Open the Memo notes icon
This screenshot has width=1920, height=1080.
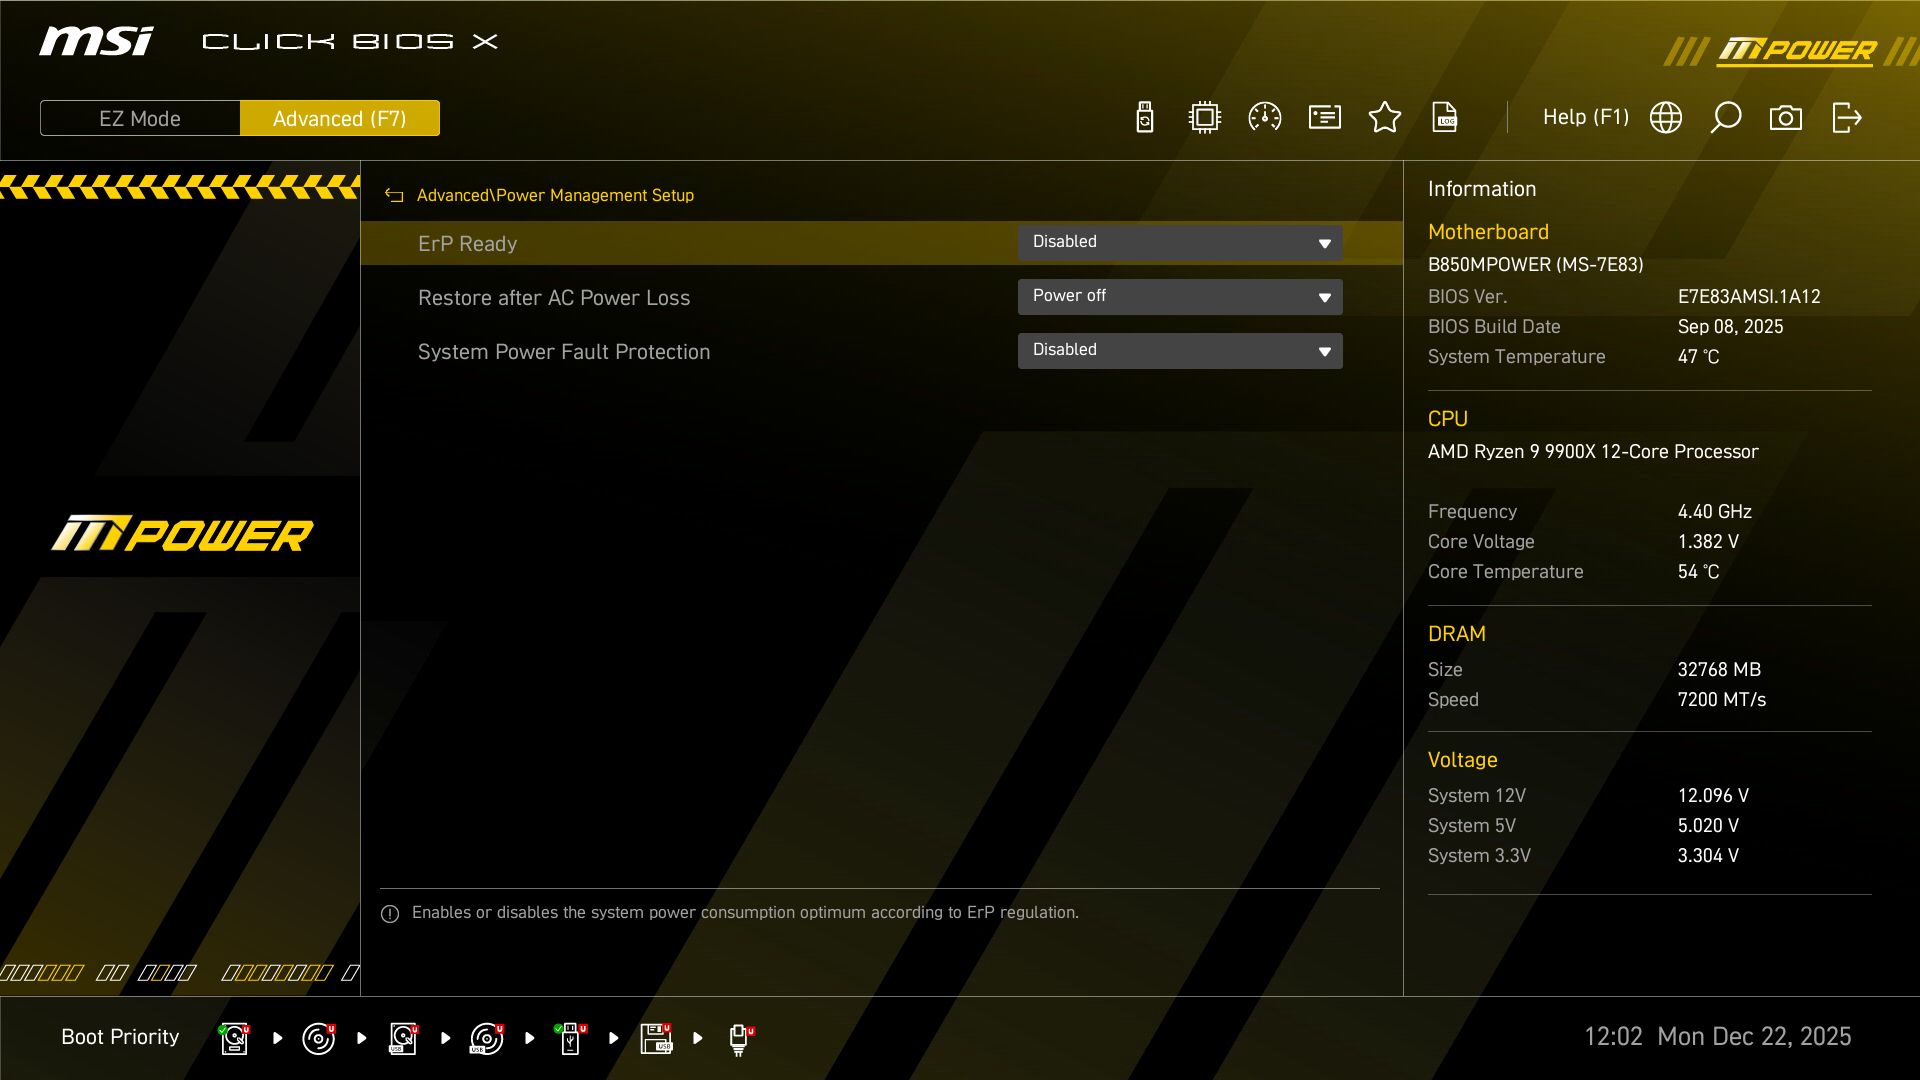tap(1324, 117)
